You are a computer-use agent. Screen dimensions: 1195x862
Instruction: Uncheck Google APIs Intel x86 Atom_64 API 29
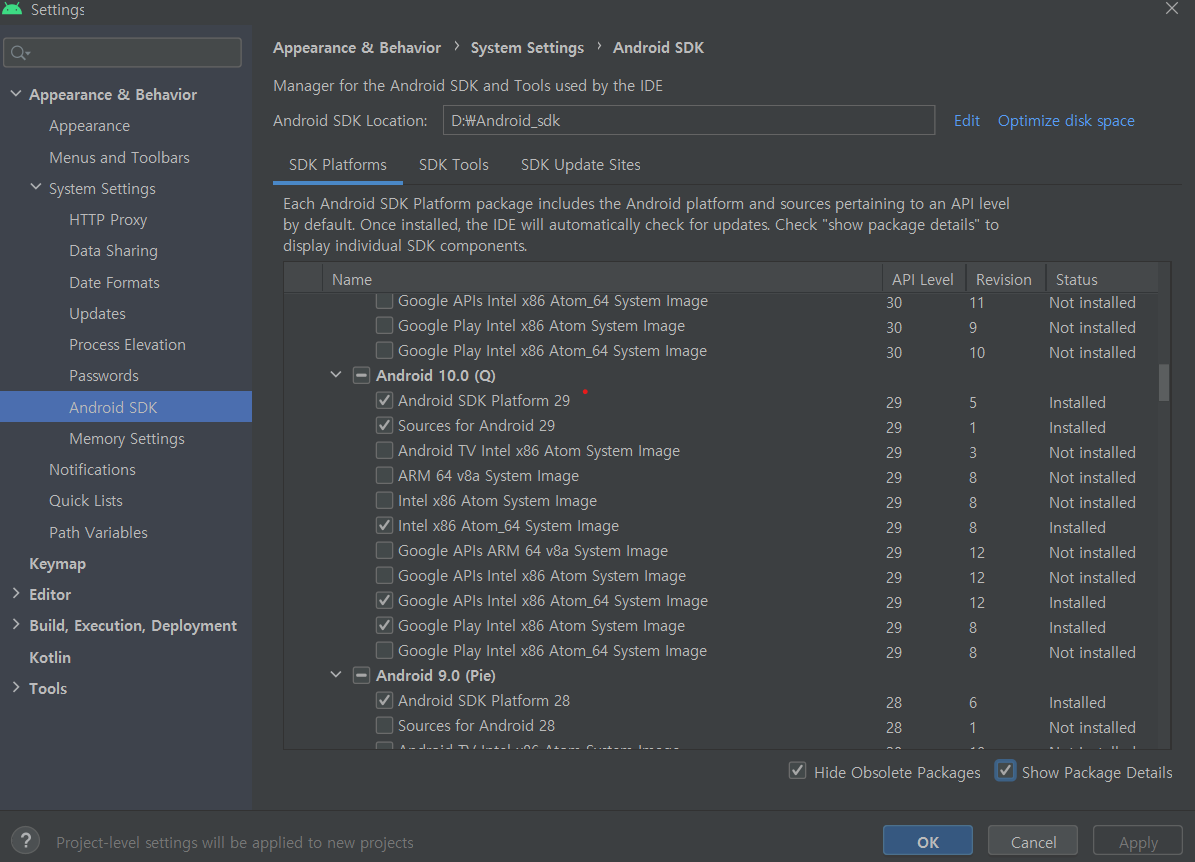385,601
